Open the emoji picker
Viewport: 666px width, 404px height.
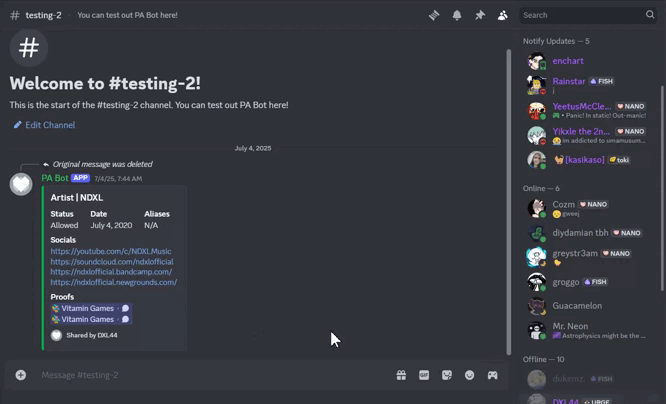click(470, 375)
